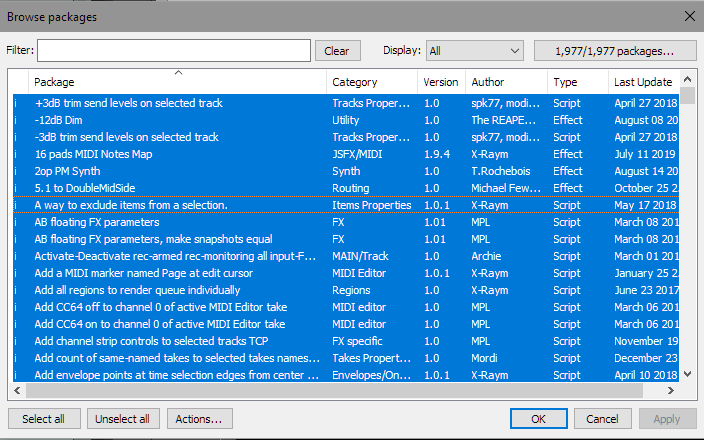Open the Display filter dropdown

(474, 50)
